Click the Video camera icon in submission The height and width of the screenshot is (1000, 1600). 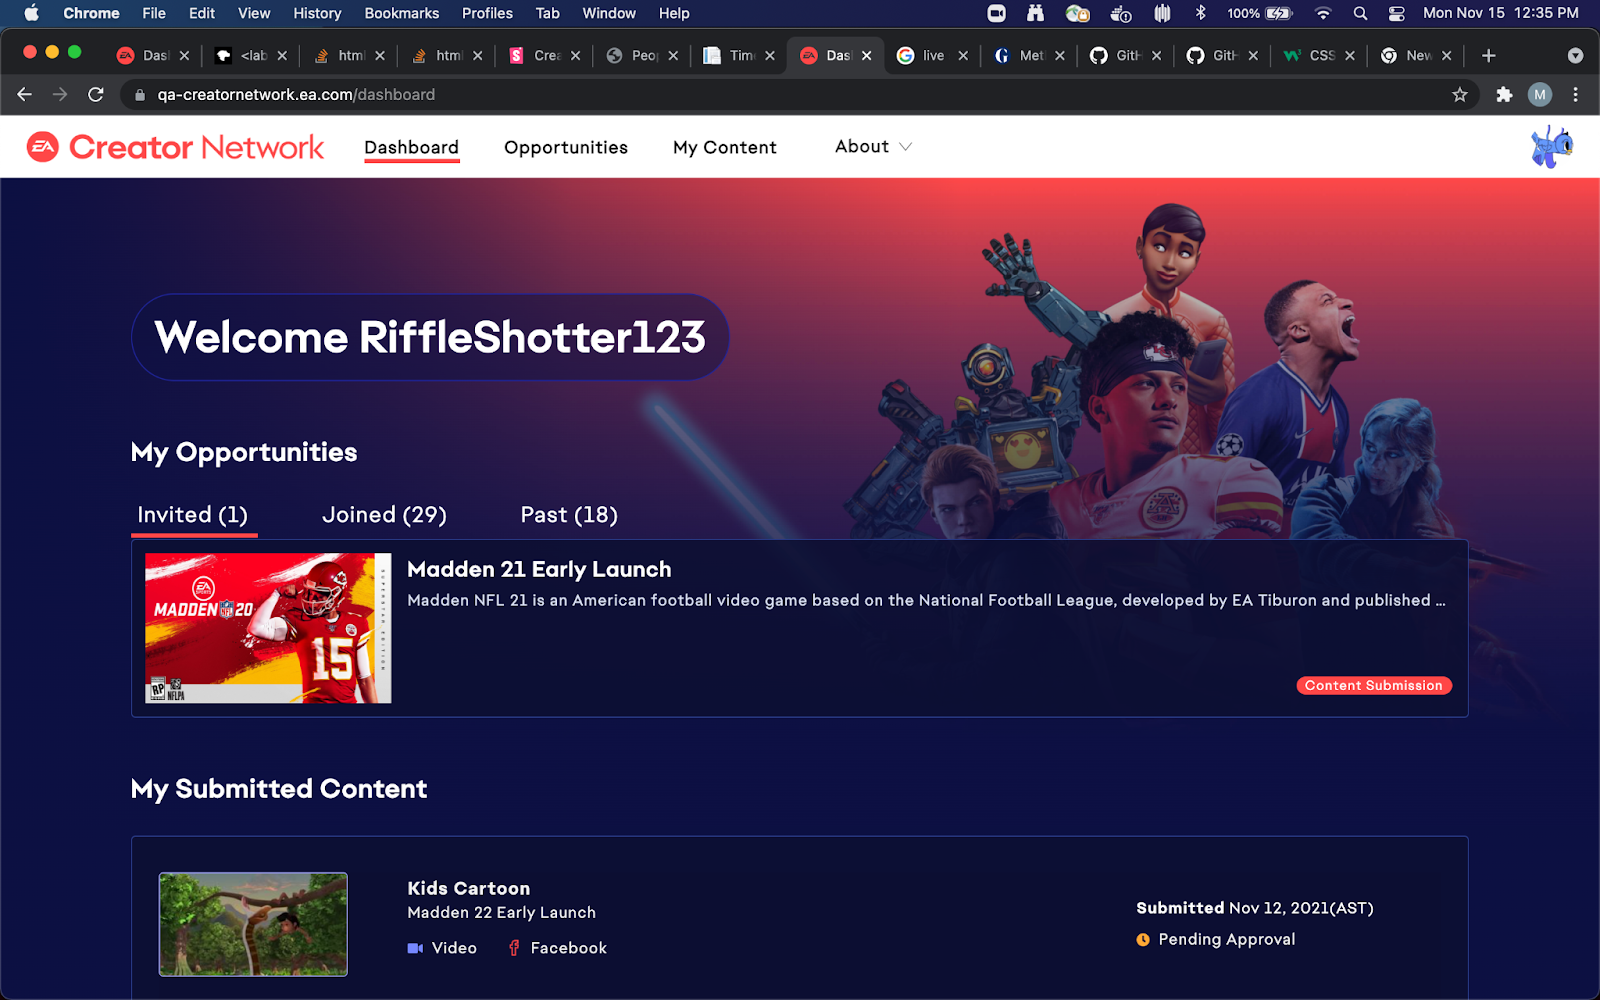[x=415, y=948]
